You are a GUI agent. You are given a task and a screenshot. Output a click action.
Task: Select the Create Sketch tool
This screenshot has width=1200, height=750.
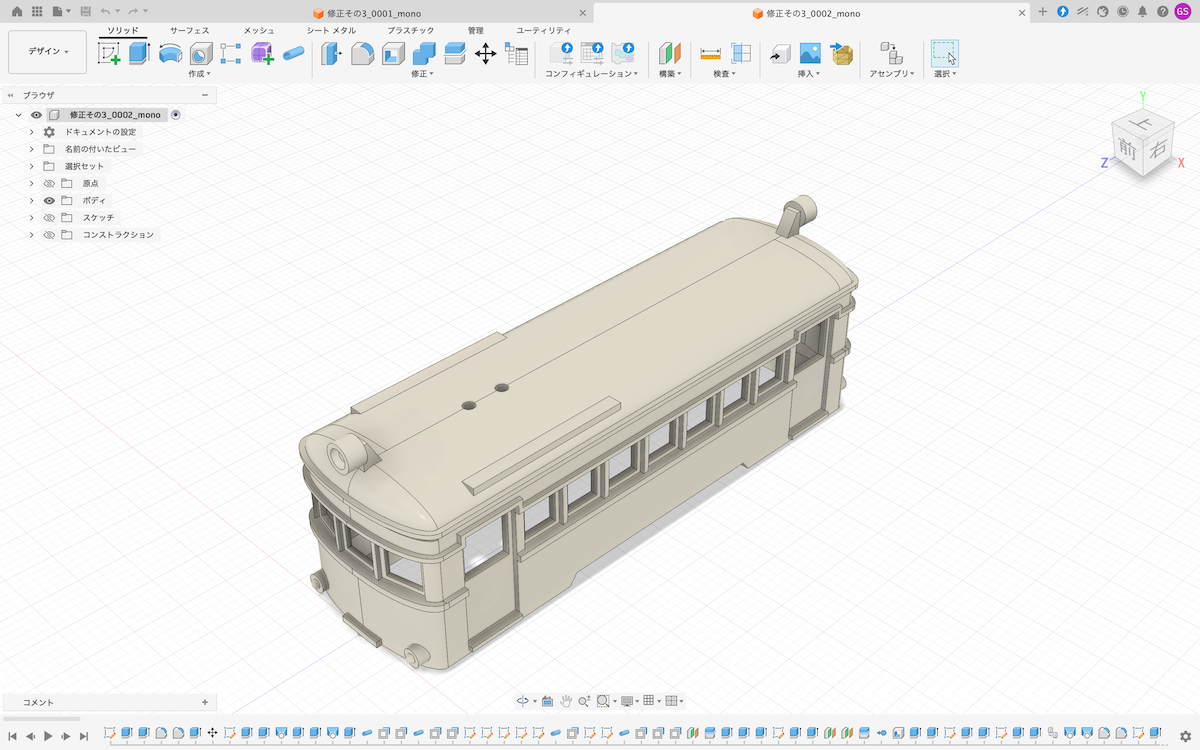pyautogui.click(x=109, y=54)
